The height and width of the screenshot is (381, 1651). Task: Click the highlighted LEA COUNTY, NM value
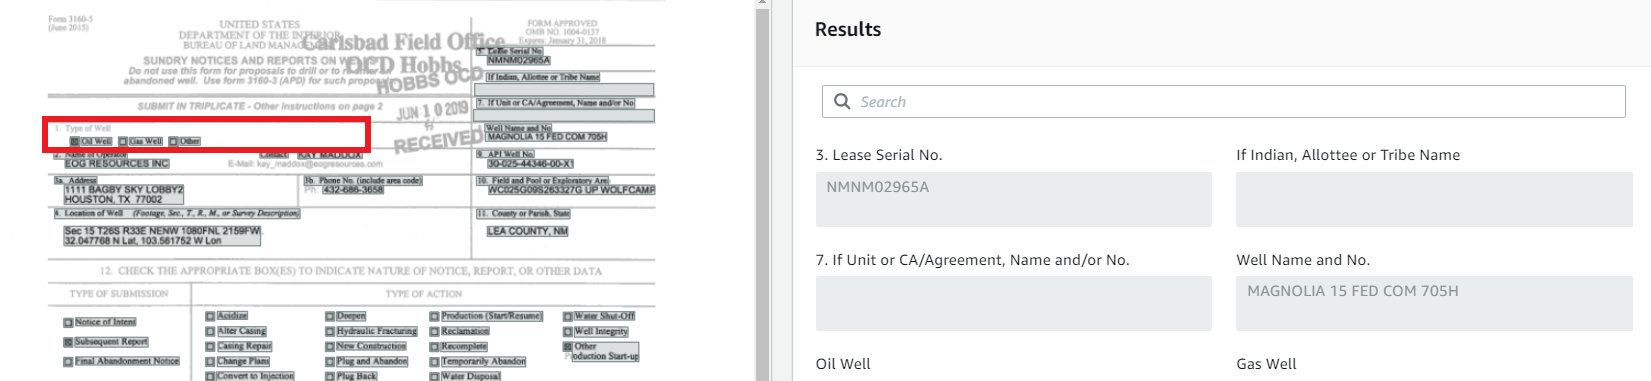pos(527,231)
